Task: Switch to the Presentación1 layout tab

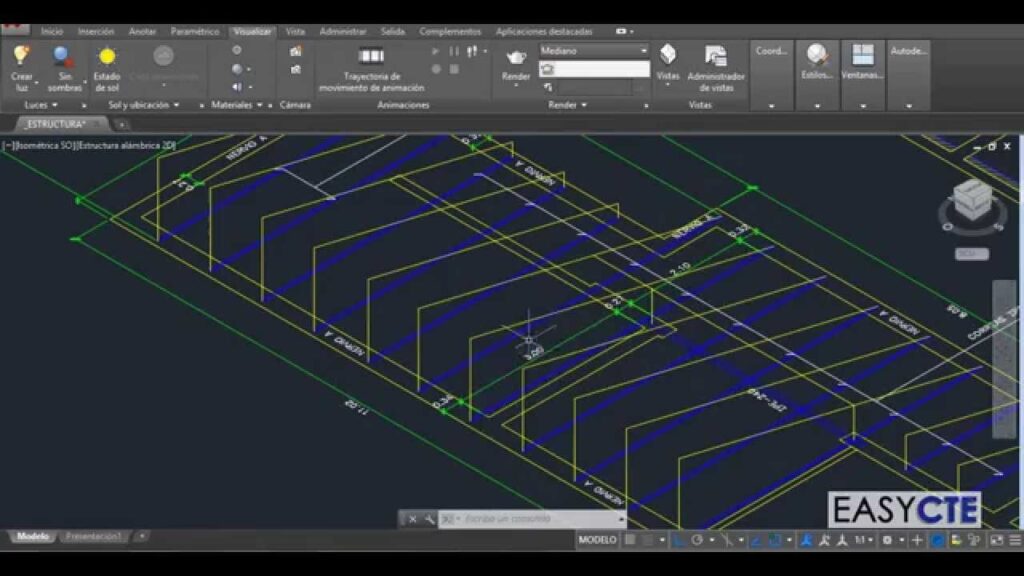Action: click(x=93, y=537)
